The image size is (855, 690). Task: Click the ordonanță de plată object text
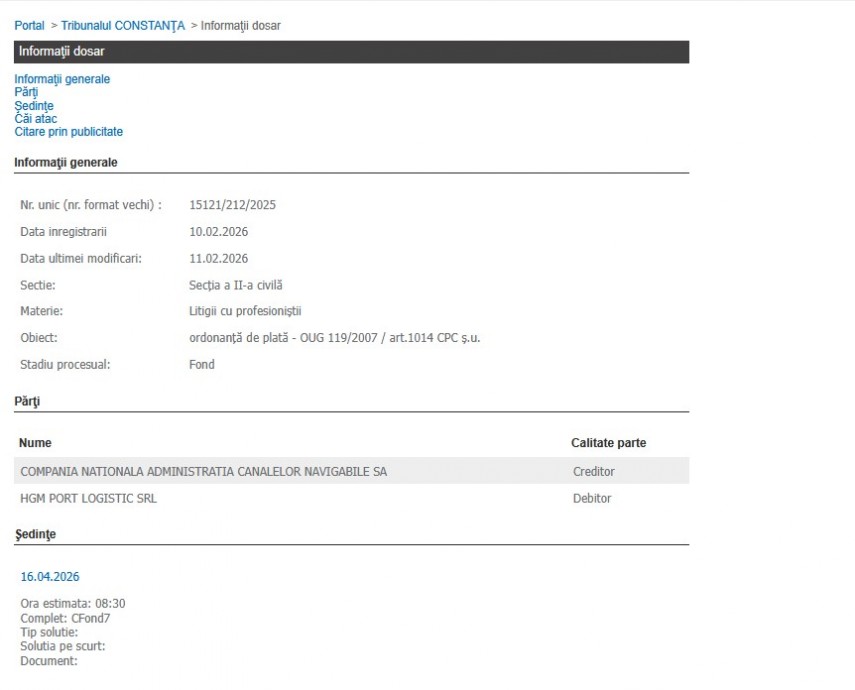click(x=334, y=338)
